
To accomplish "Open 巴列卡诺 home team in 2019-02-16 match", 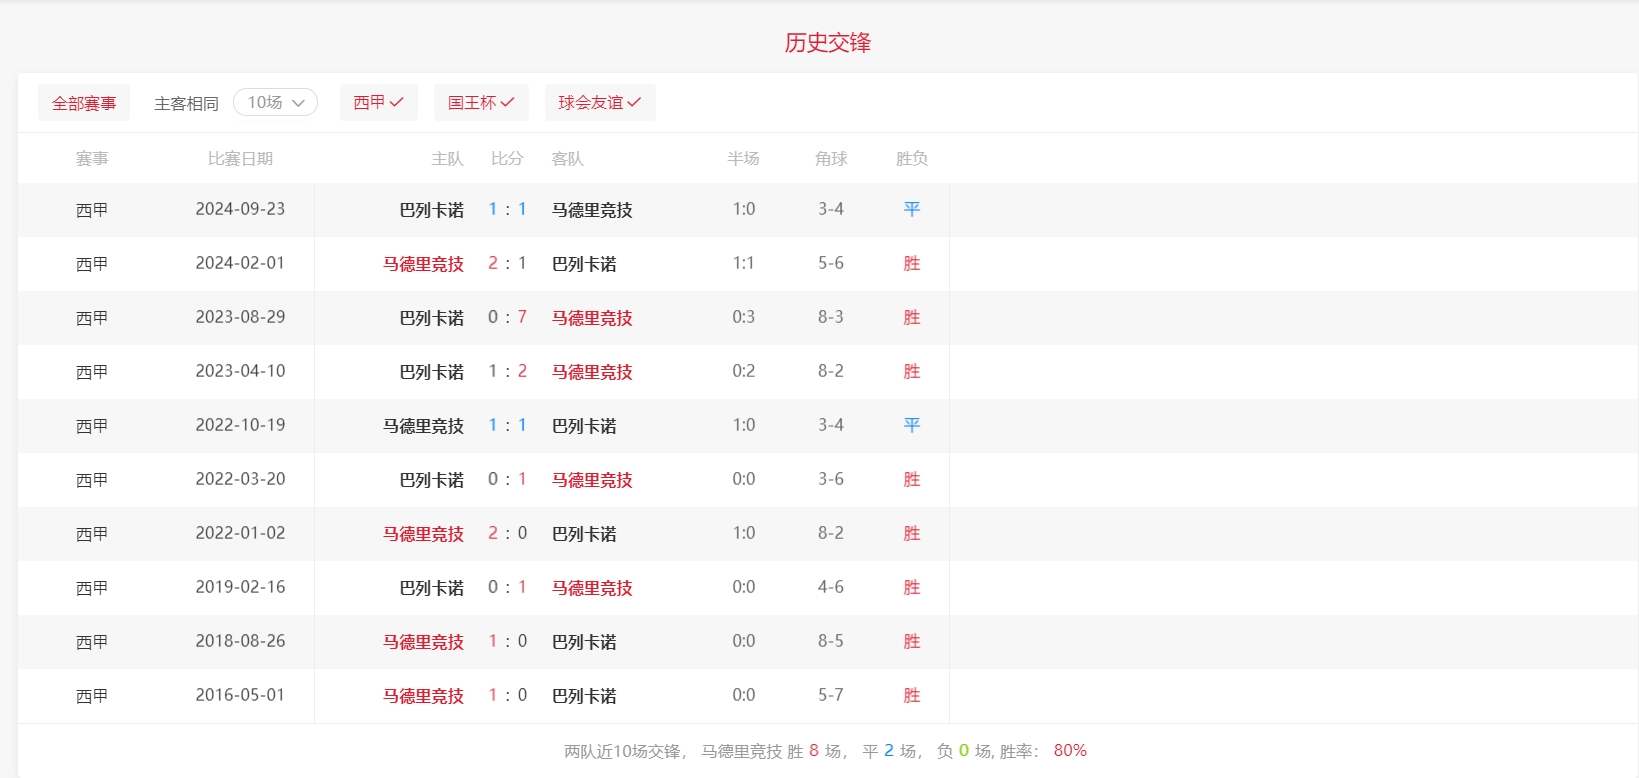I will (431, 588).
